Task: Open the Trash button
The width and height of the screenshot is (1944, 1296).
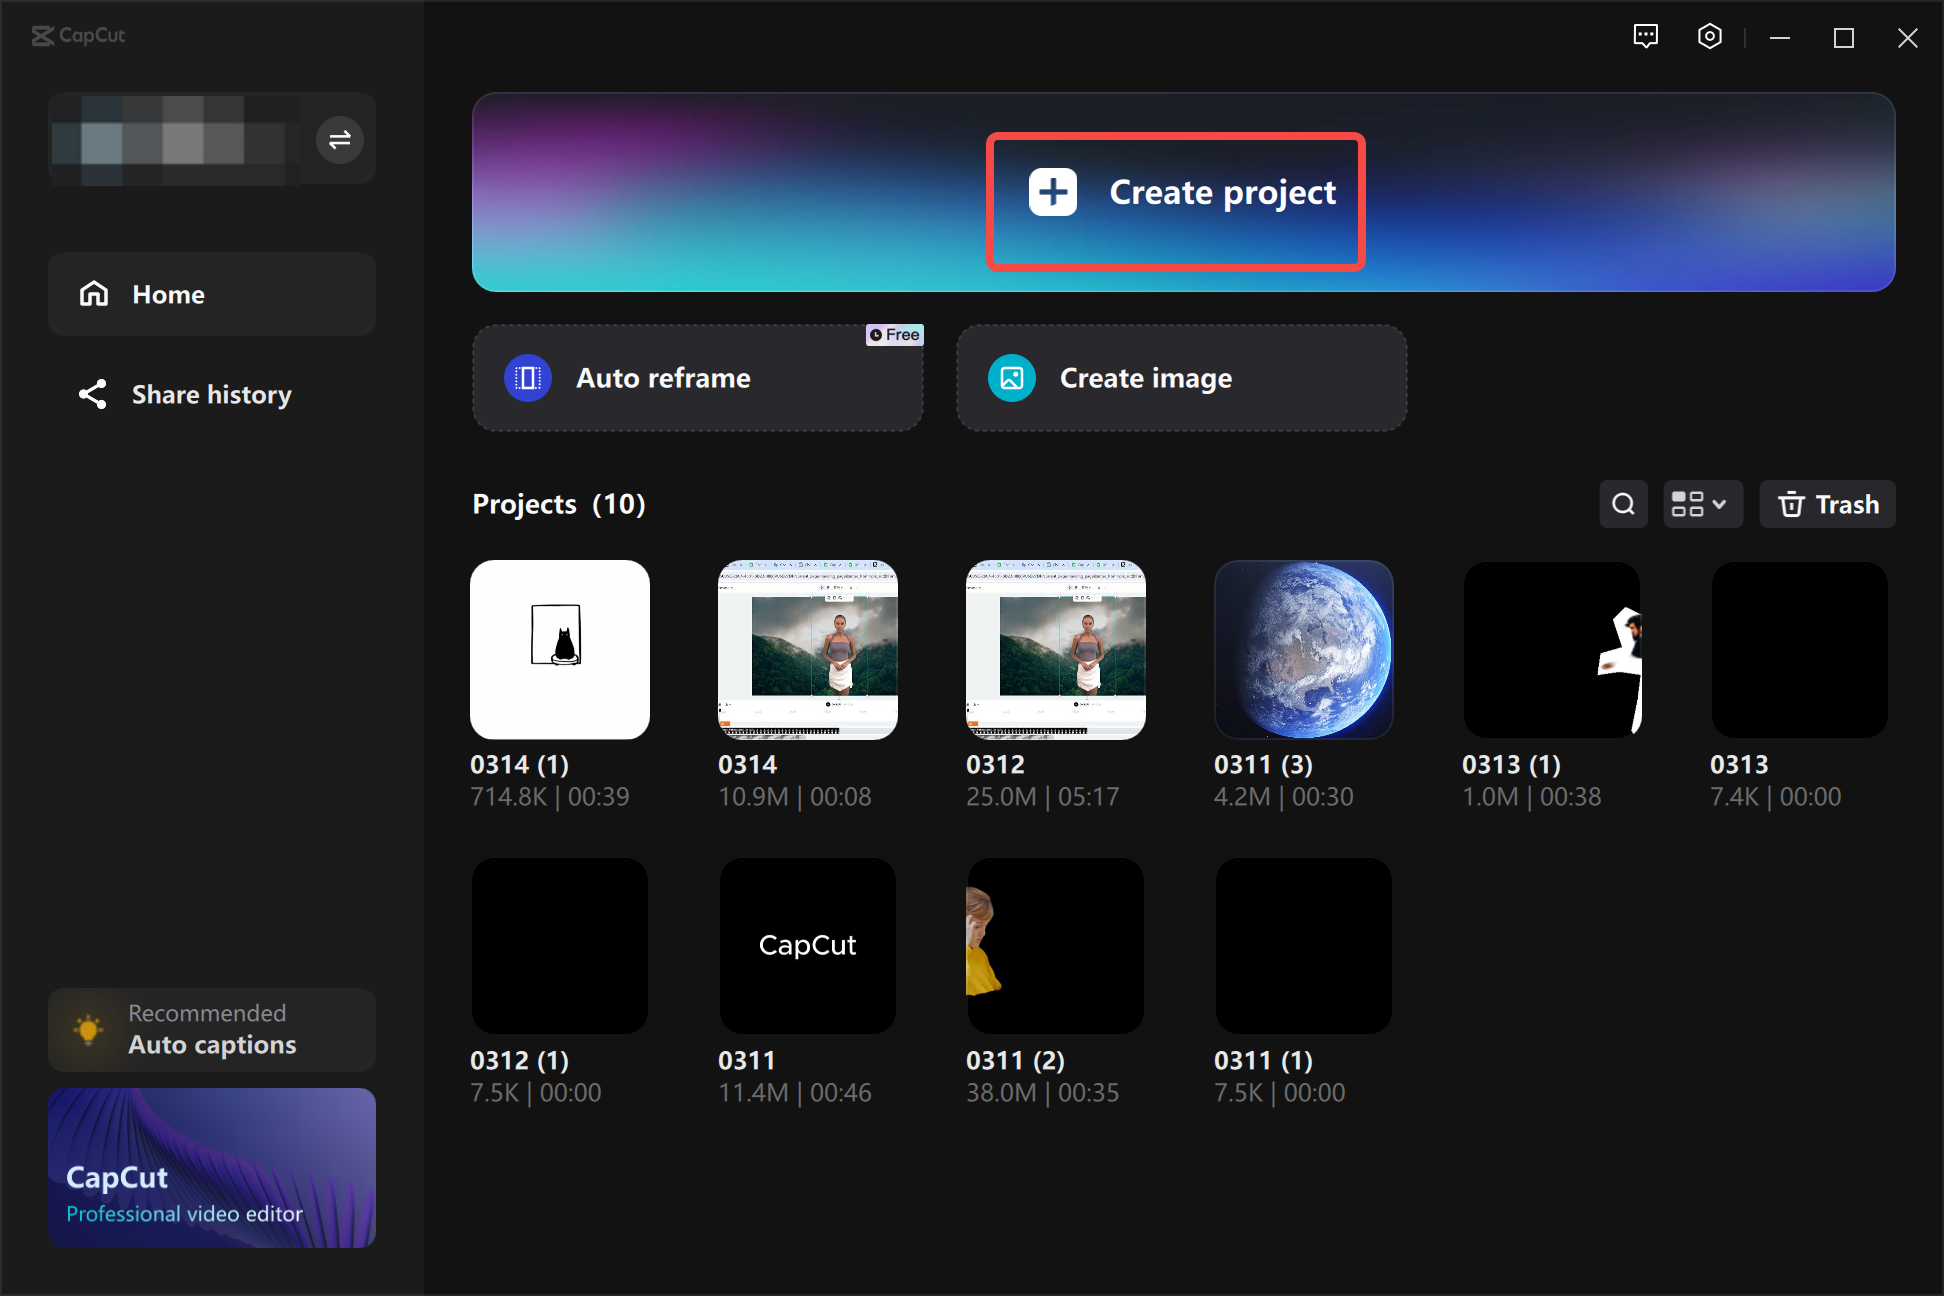Action: (x=1827, y=504)
